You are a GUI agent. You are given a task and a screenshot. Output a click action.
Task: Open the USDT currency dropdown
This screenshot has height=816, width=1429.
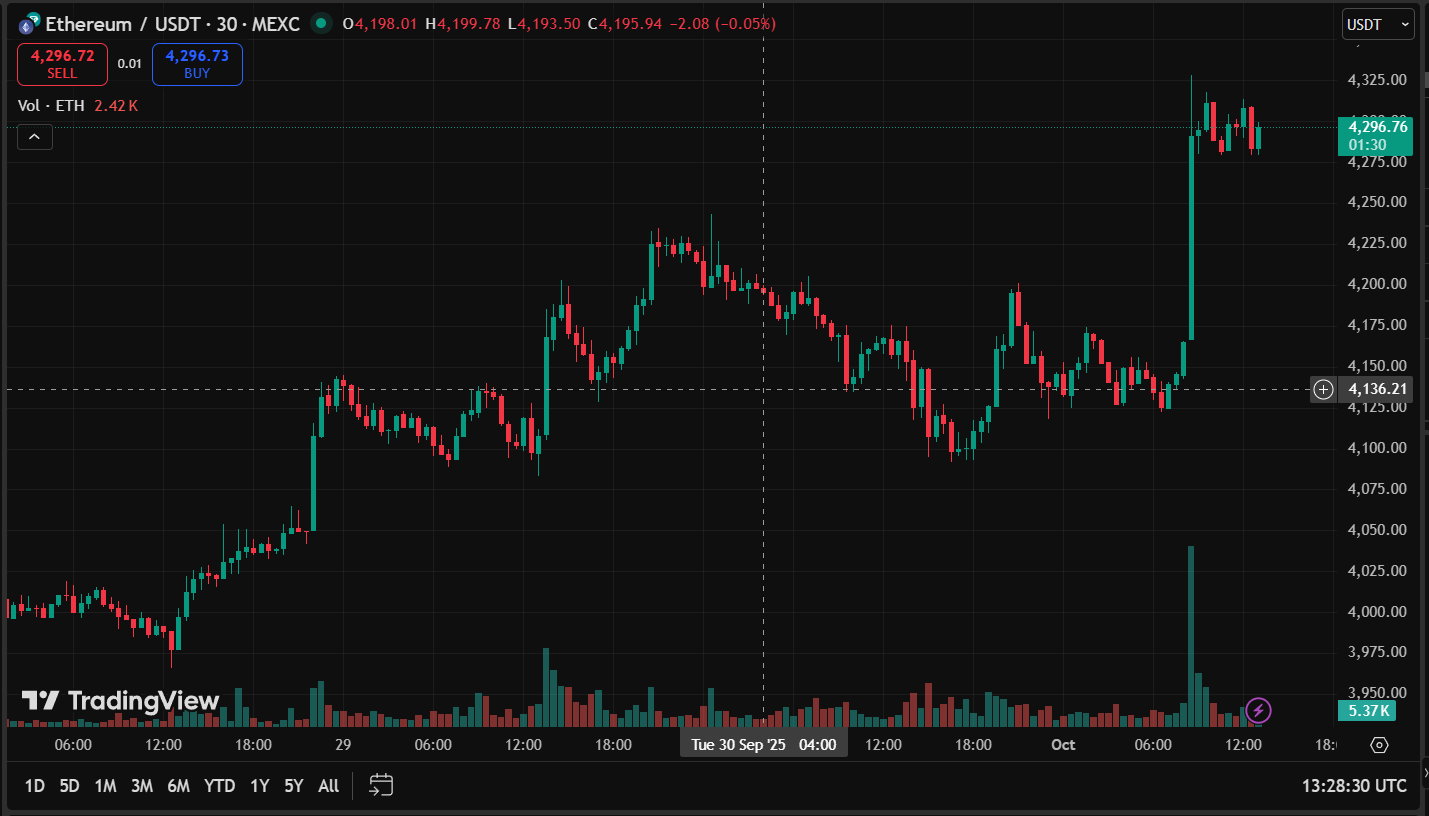[x=1378, y=24]
